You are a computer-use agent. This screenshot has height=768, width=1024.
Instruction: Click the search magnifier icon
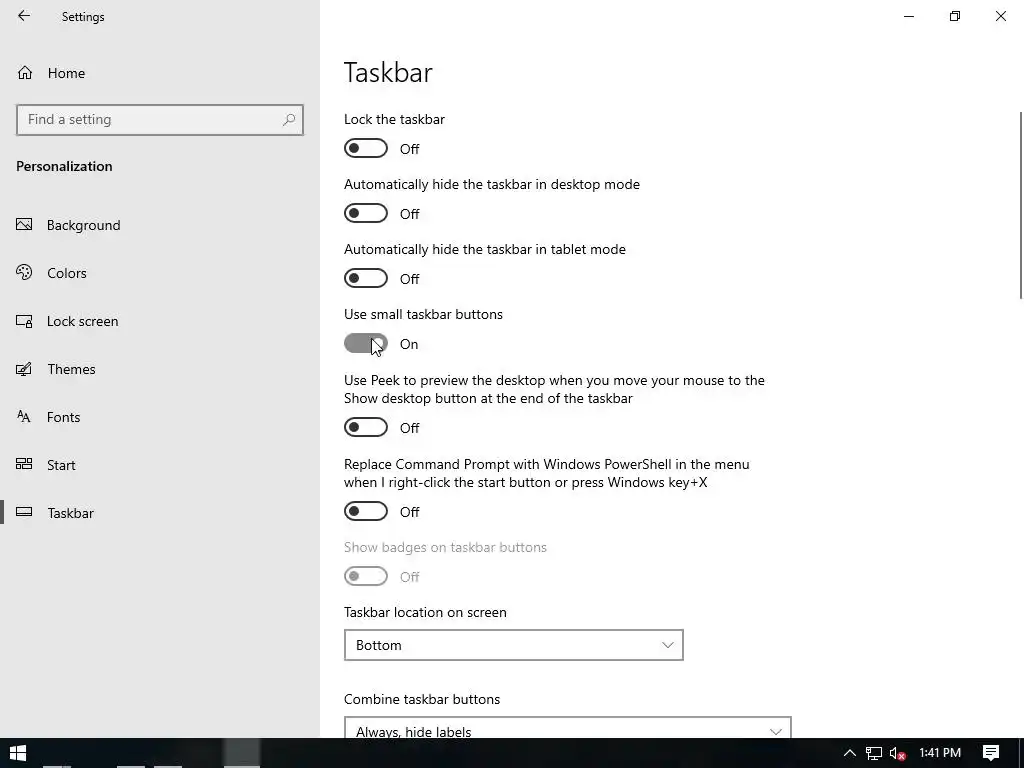289,120
